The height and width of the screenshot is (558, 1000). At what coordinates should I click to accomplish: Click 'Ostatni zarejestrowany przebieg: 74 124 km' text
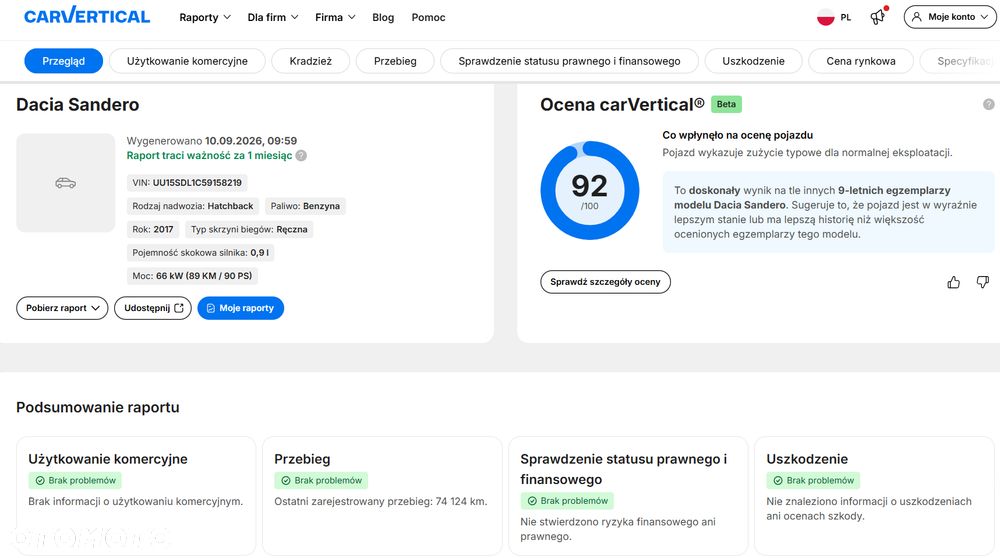tap(381, 501)
